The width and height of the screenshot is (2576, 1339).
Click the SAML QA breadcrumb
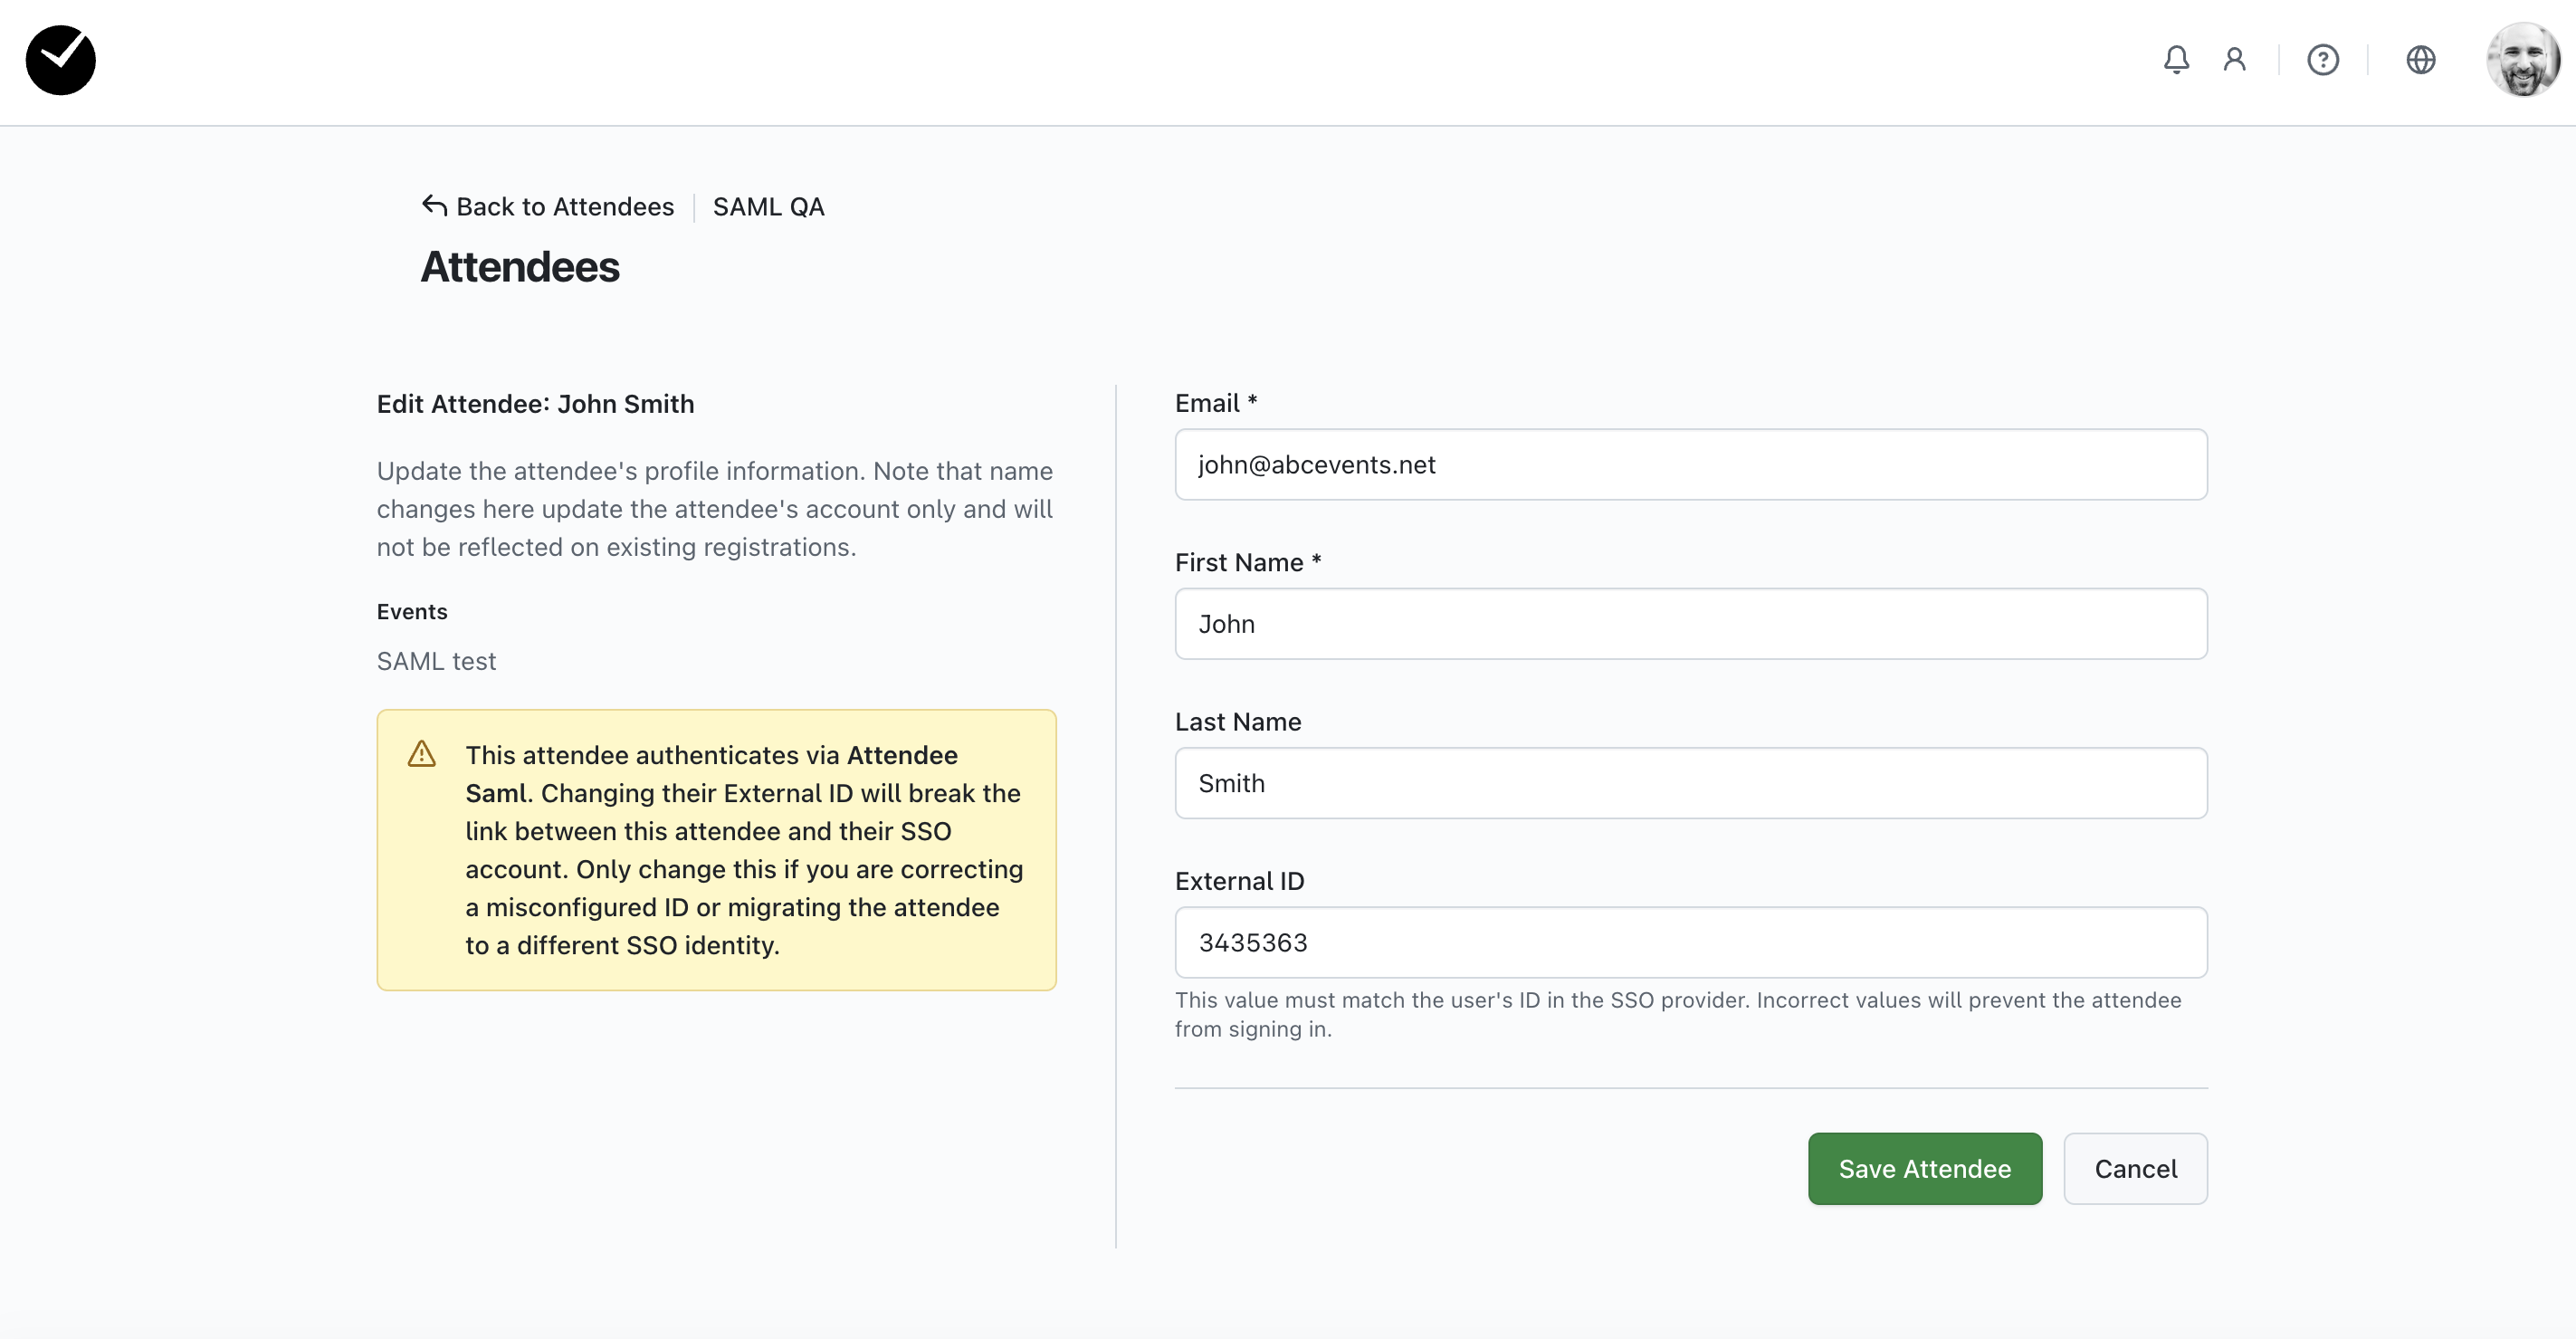point(768,207)
